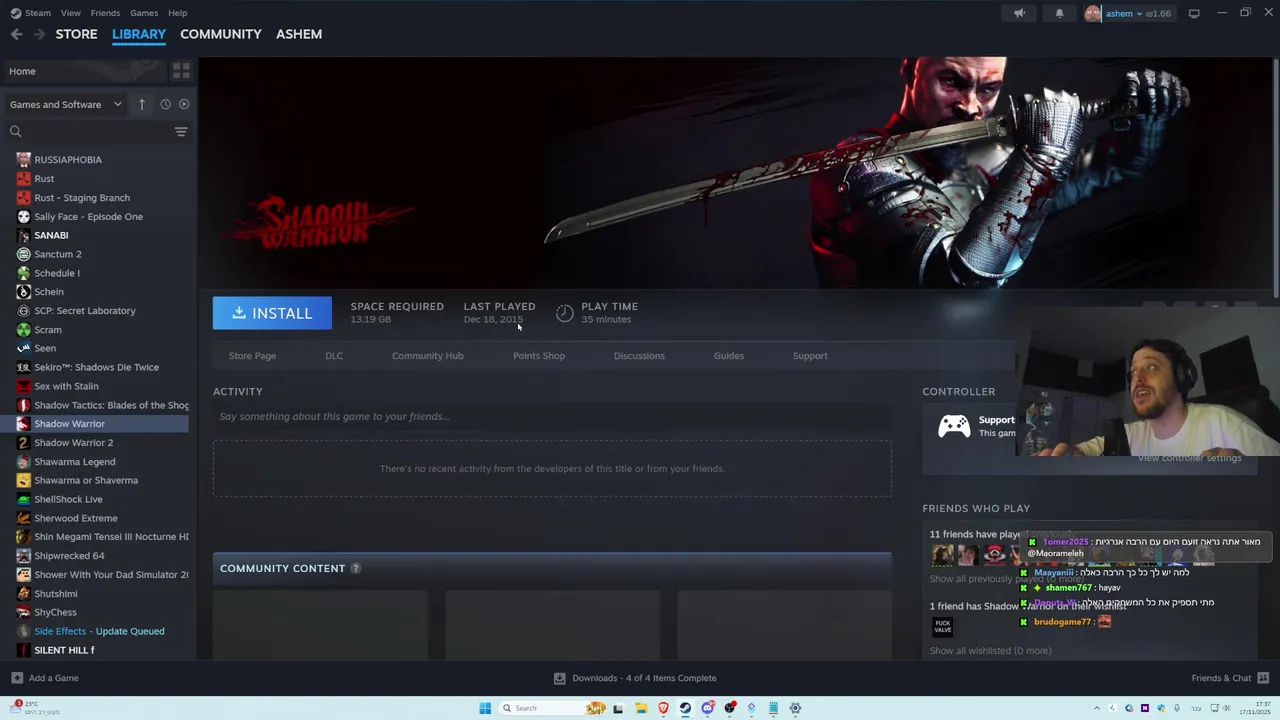Click Add a Game text
This screenshot has width=1280, height=720.
(54, 678)
